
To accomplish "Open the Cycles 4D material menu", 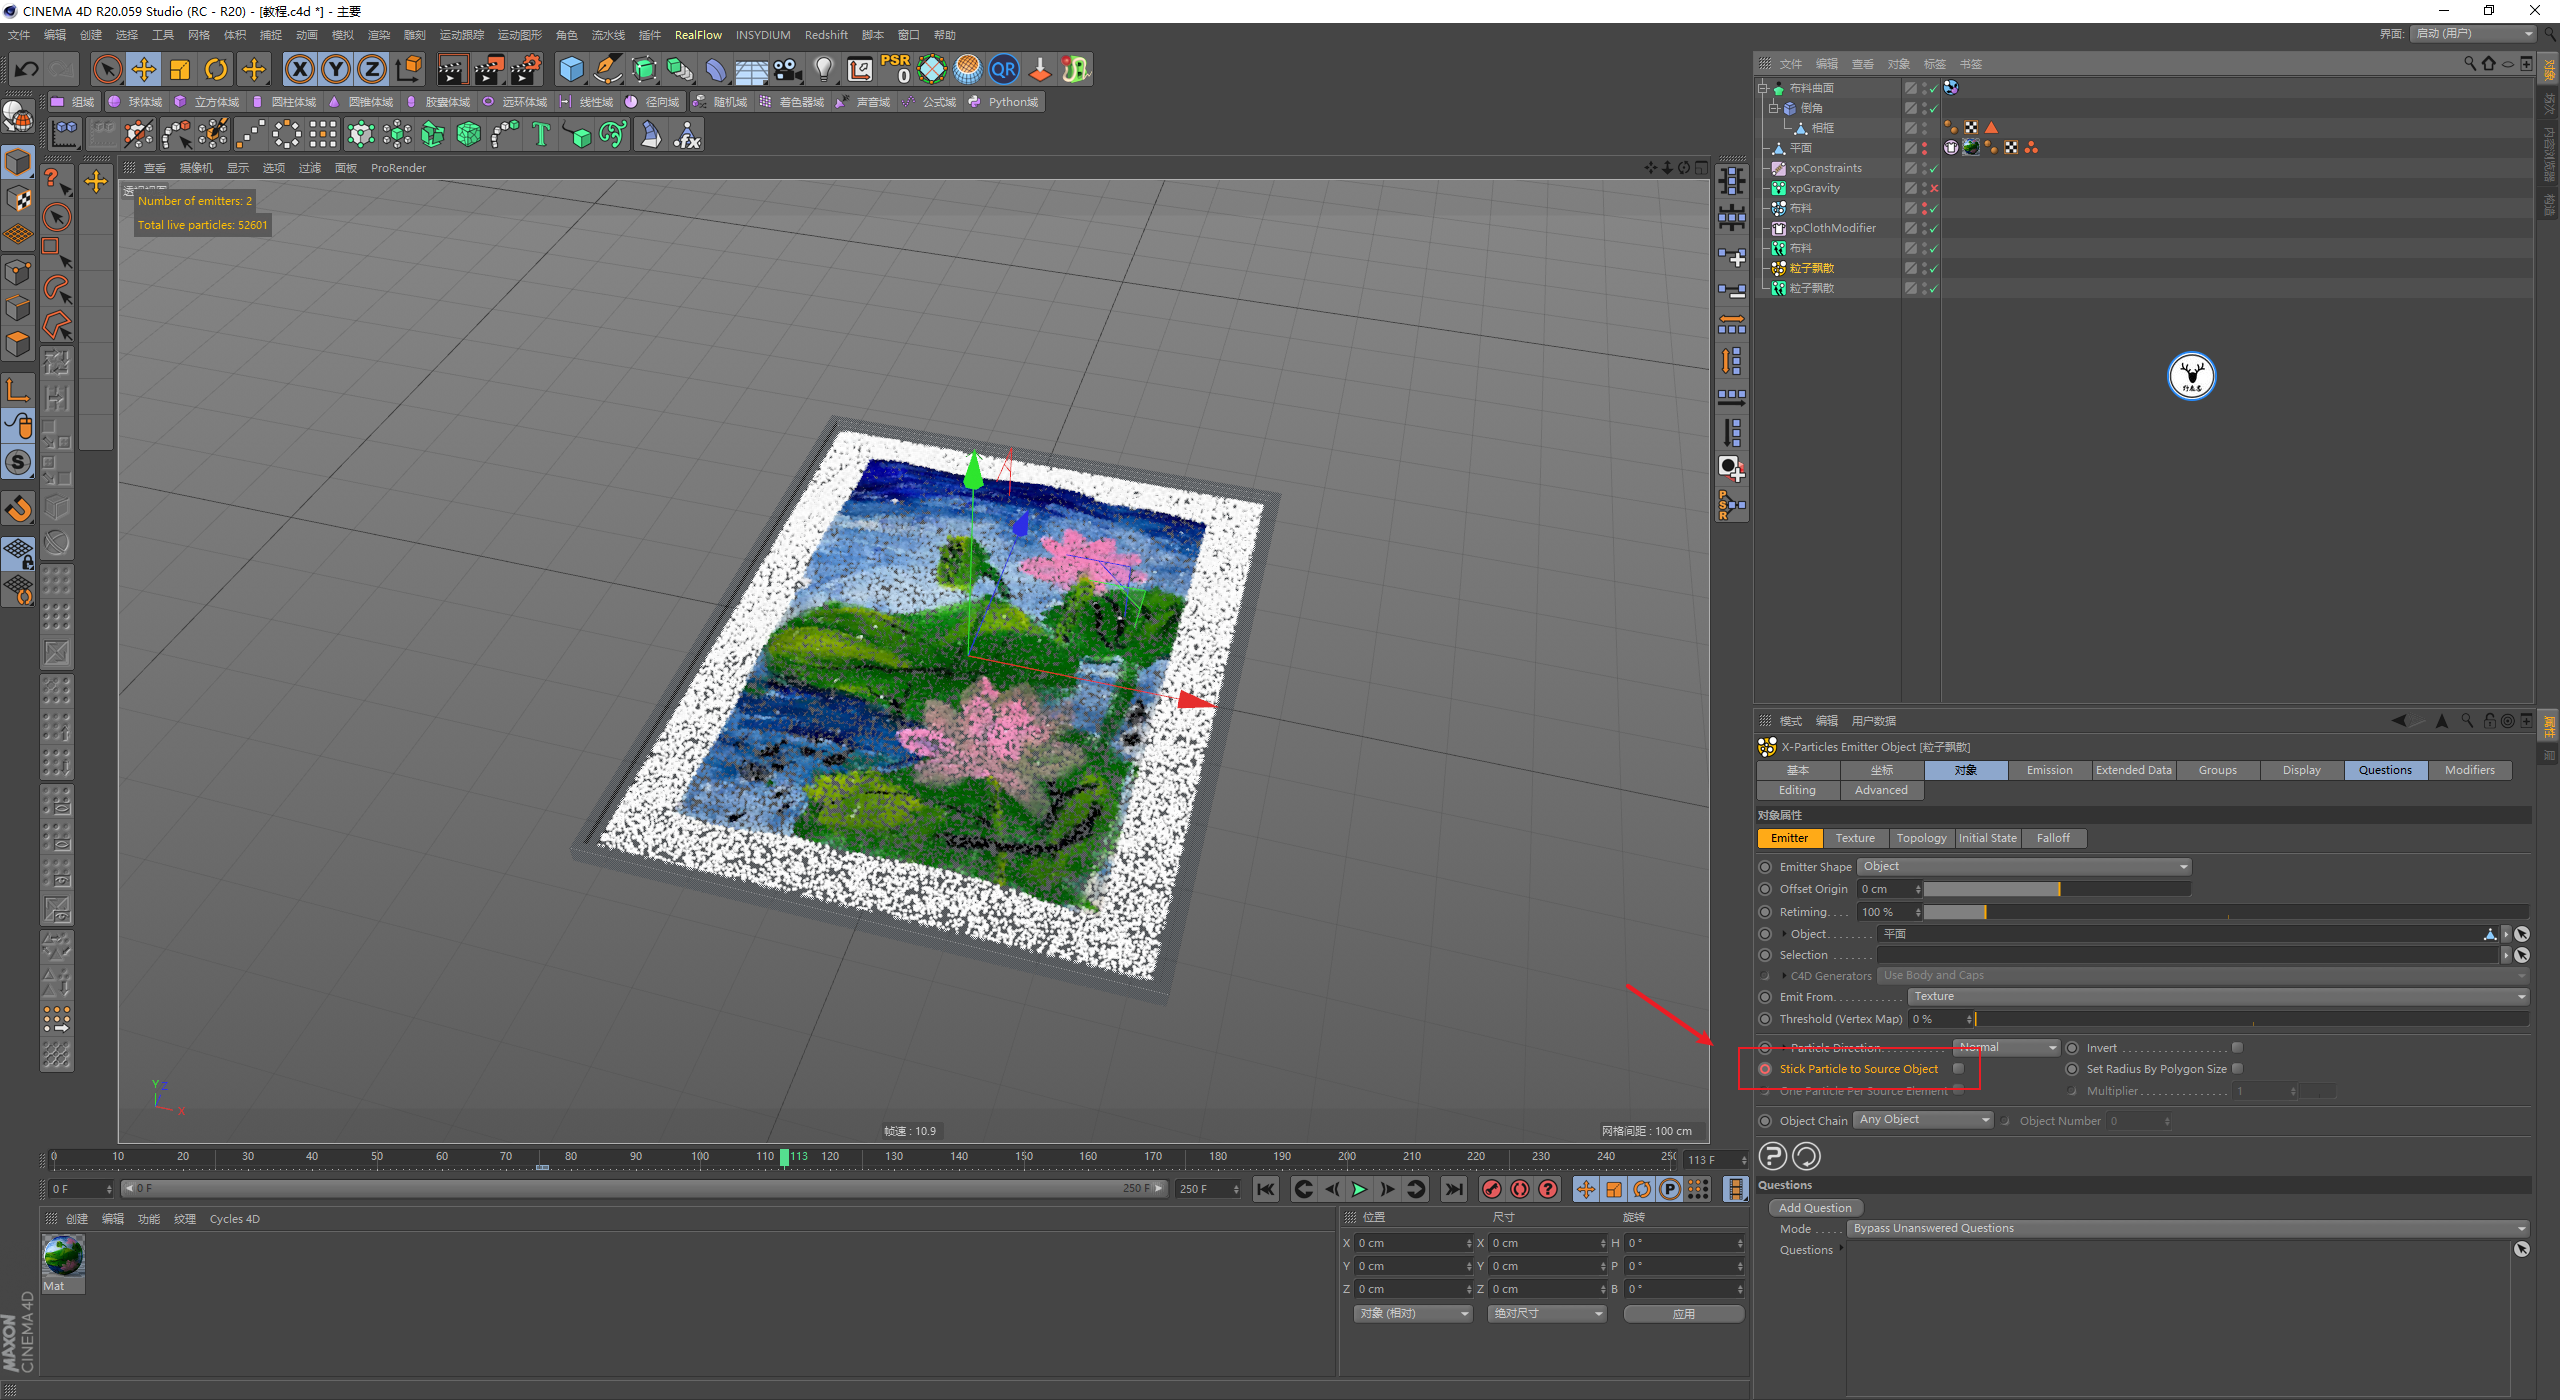I will pyautogui.click(x=235, y=1219).
